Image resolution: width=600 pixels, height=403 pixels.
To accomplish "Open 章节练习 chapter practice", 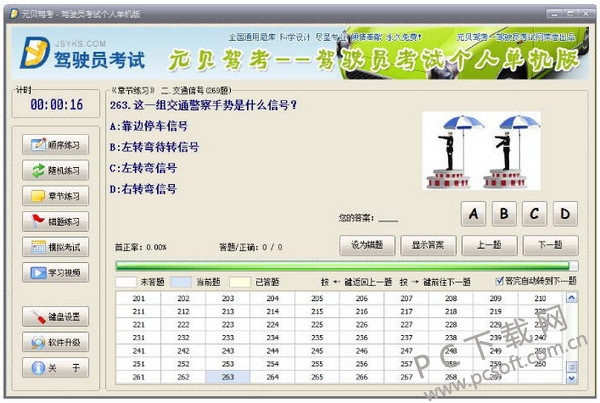I will pos(55,196).
